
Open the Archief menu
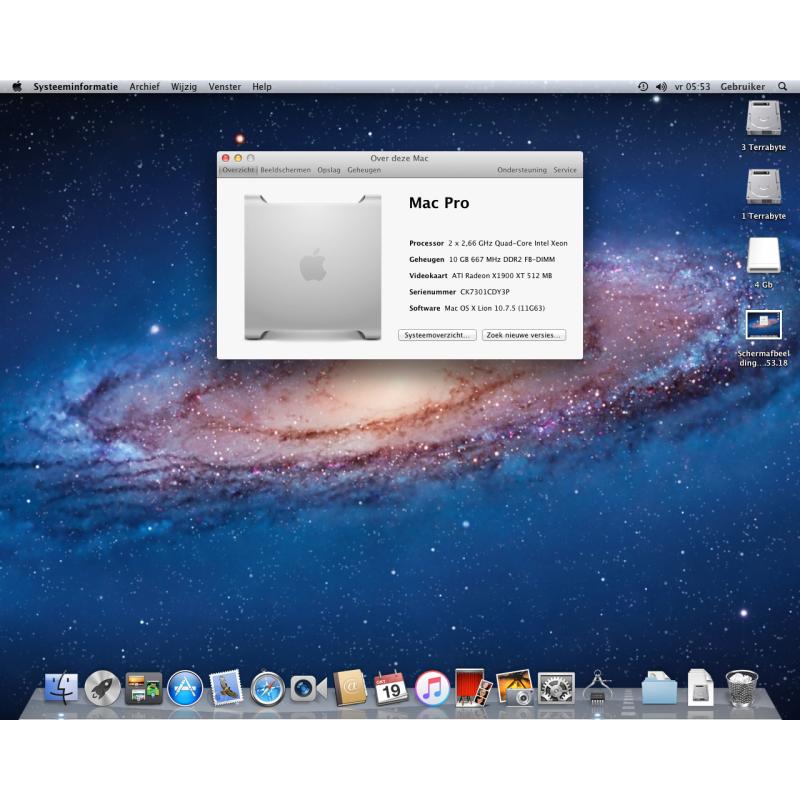144,87
